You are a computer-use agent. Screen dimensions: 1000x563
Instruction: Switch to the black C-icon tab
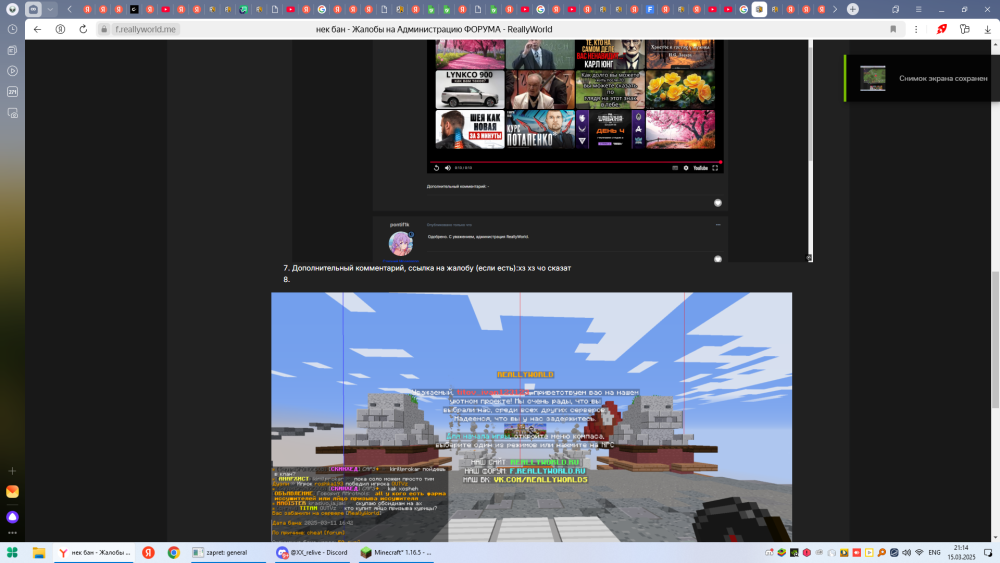pos(134,10)
